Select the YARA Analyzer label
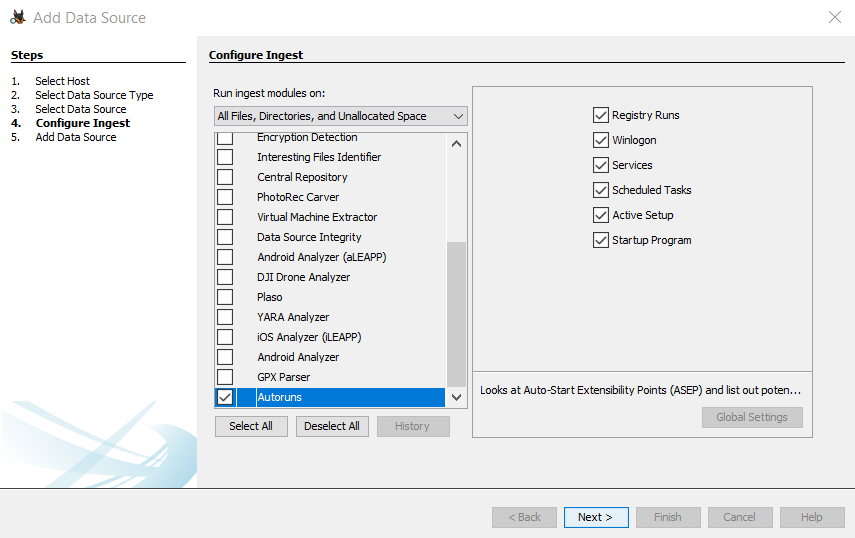855x538 pixels. click(x=293, y=317)
